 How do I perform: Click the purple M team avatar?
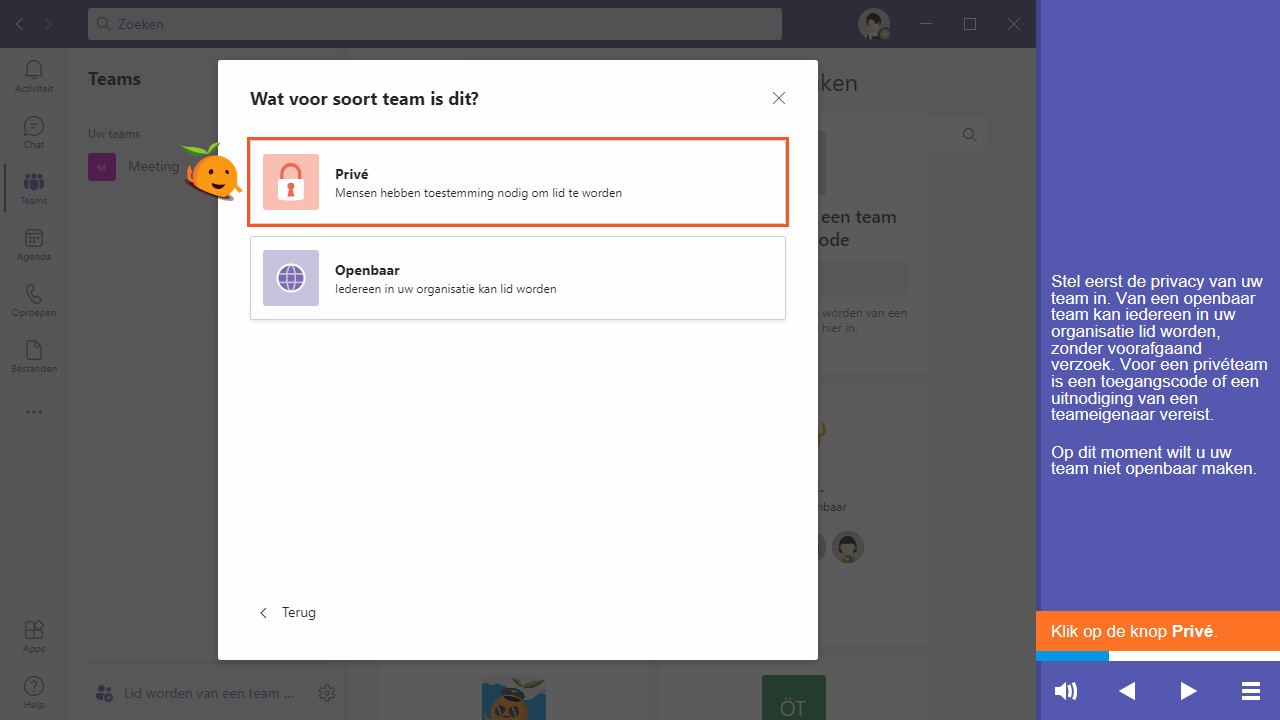tap(102, 167)
